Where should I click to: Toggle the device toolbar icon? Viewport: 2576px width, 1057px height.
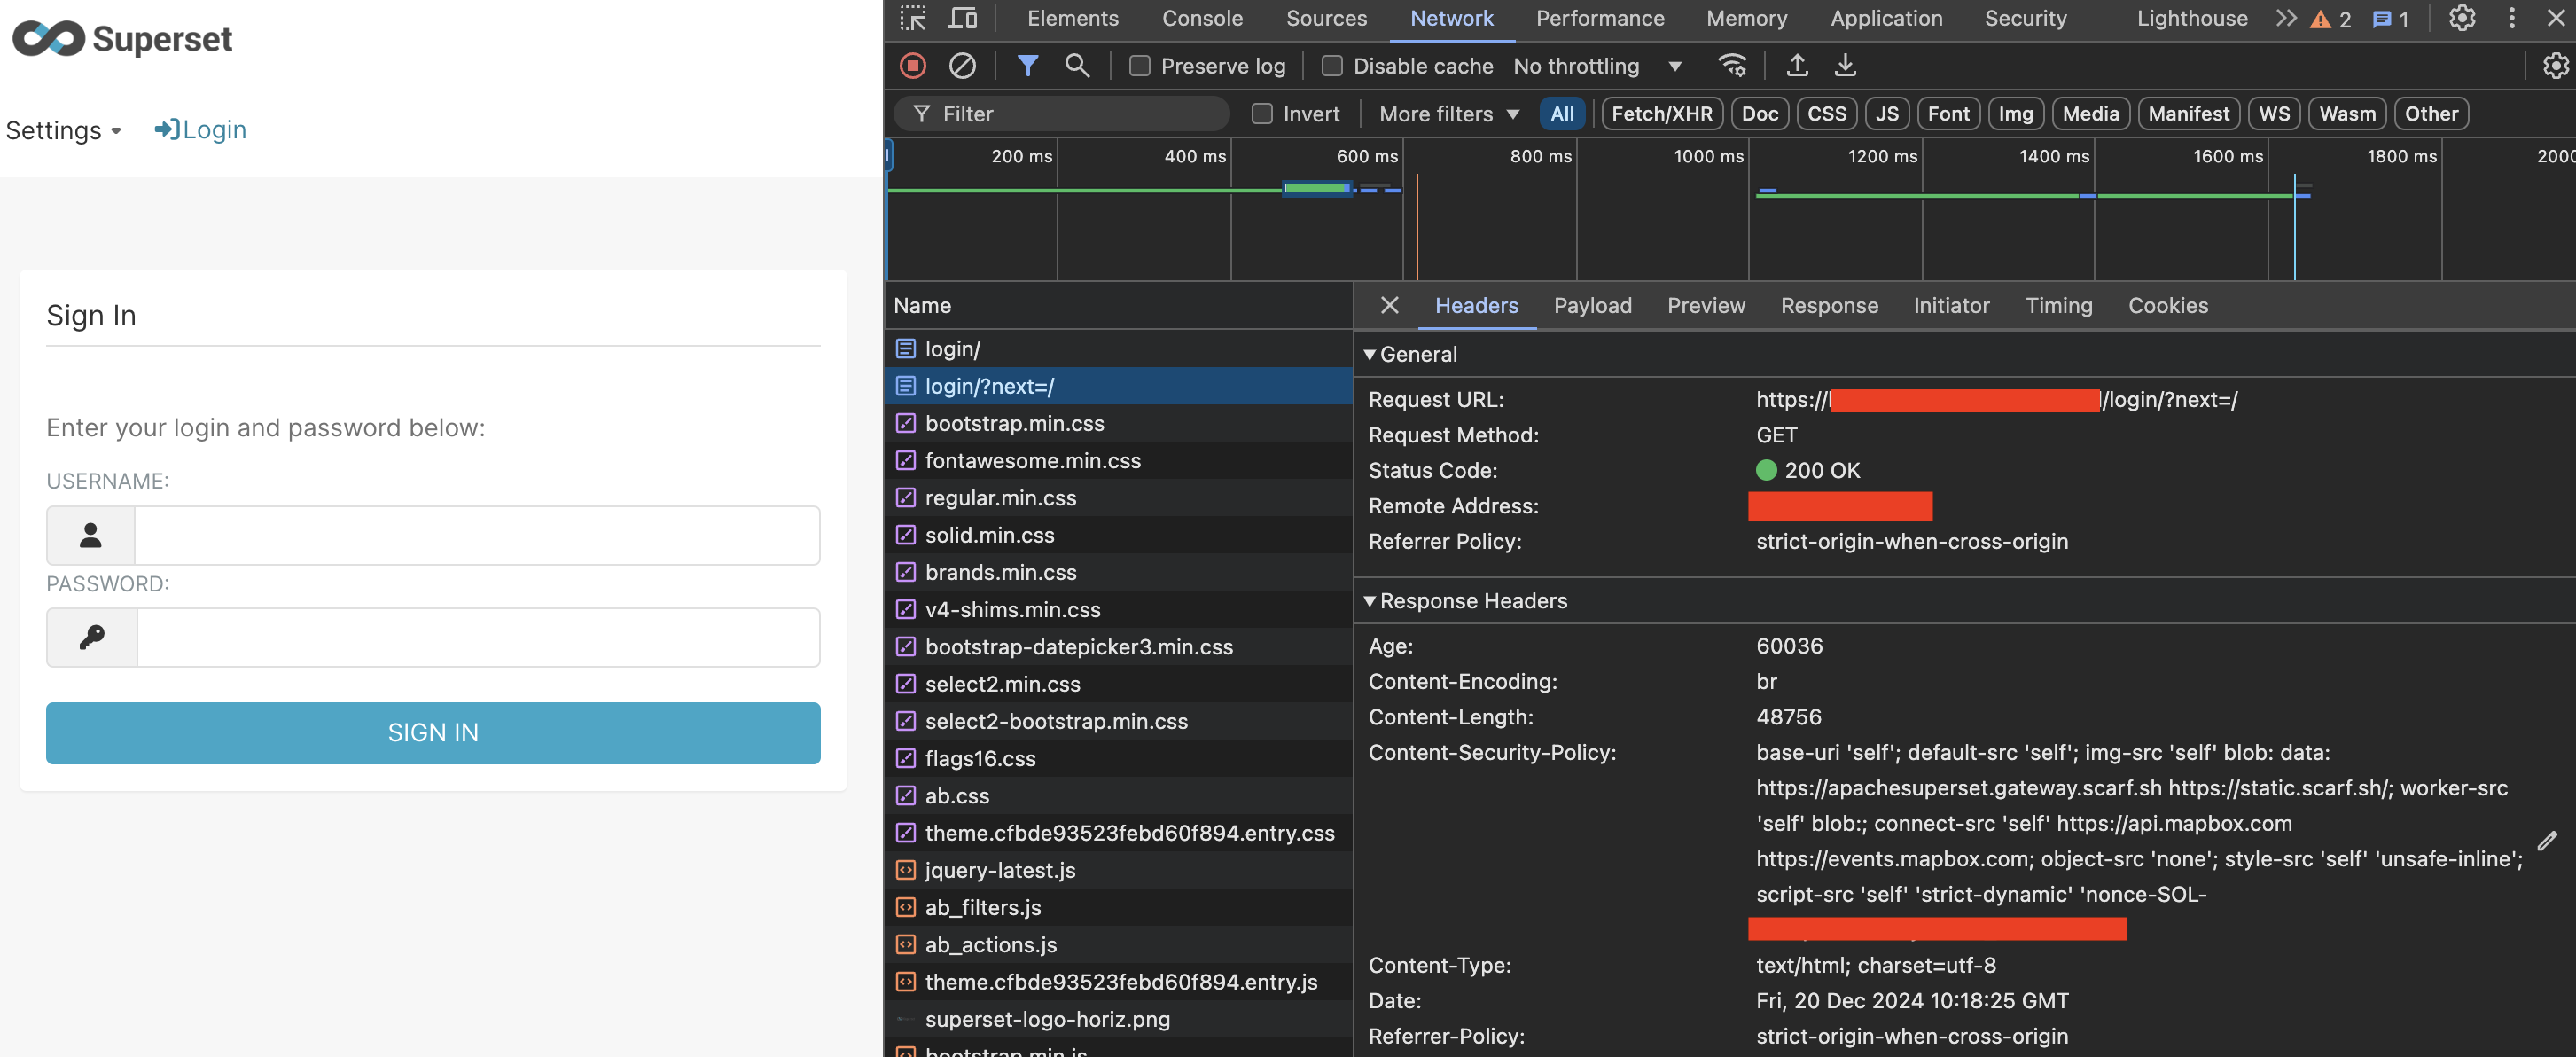pos(963,18)
